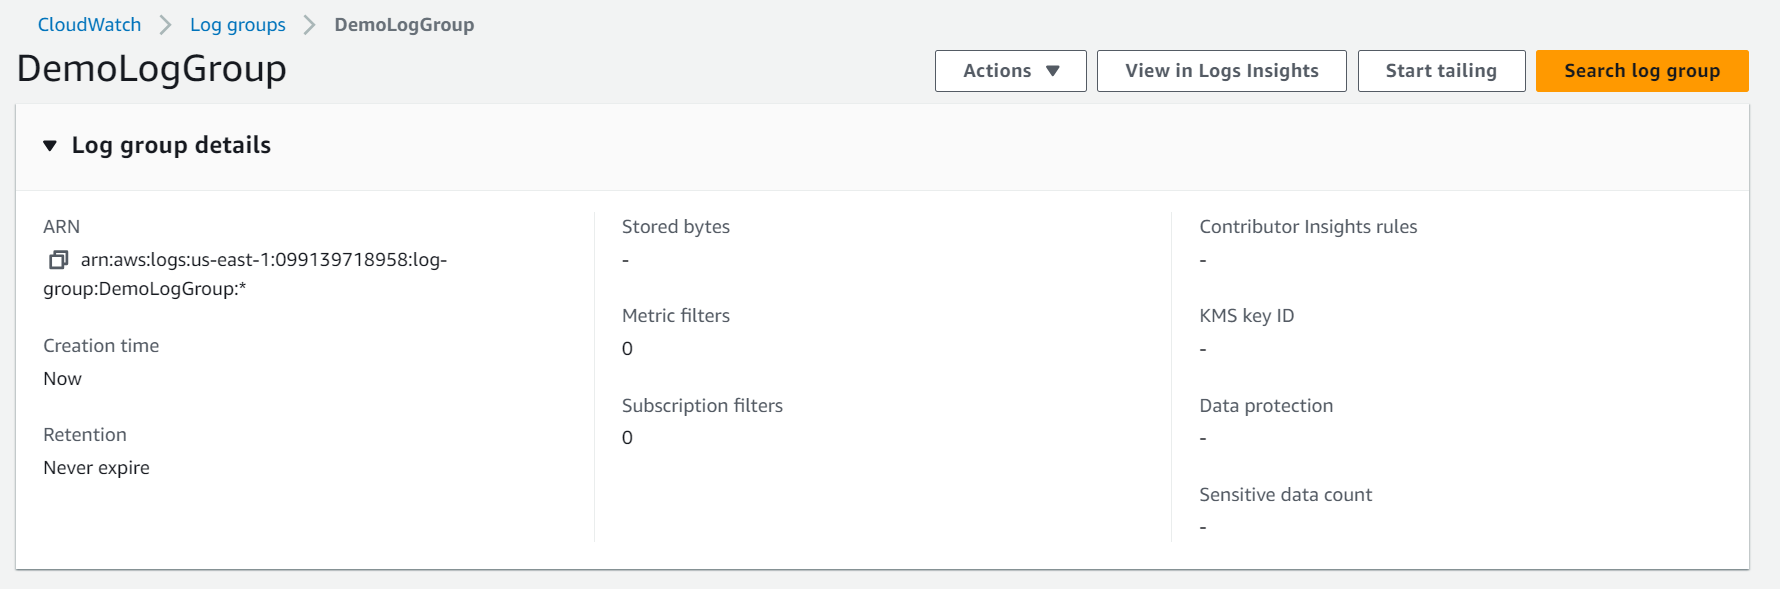The image size is (1780, 589).
Task: Select the DemoLogGroup breadcrumb text
Action: [404, 25]
